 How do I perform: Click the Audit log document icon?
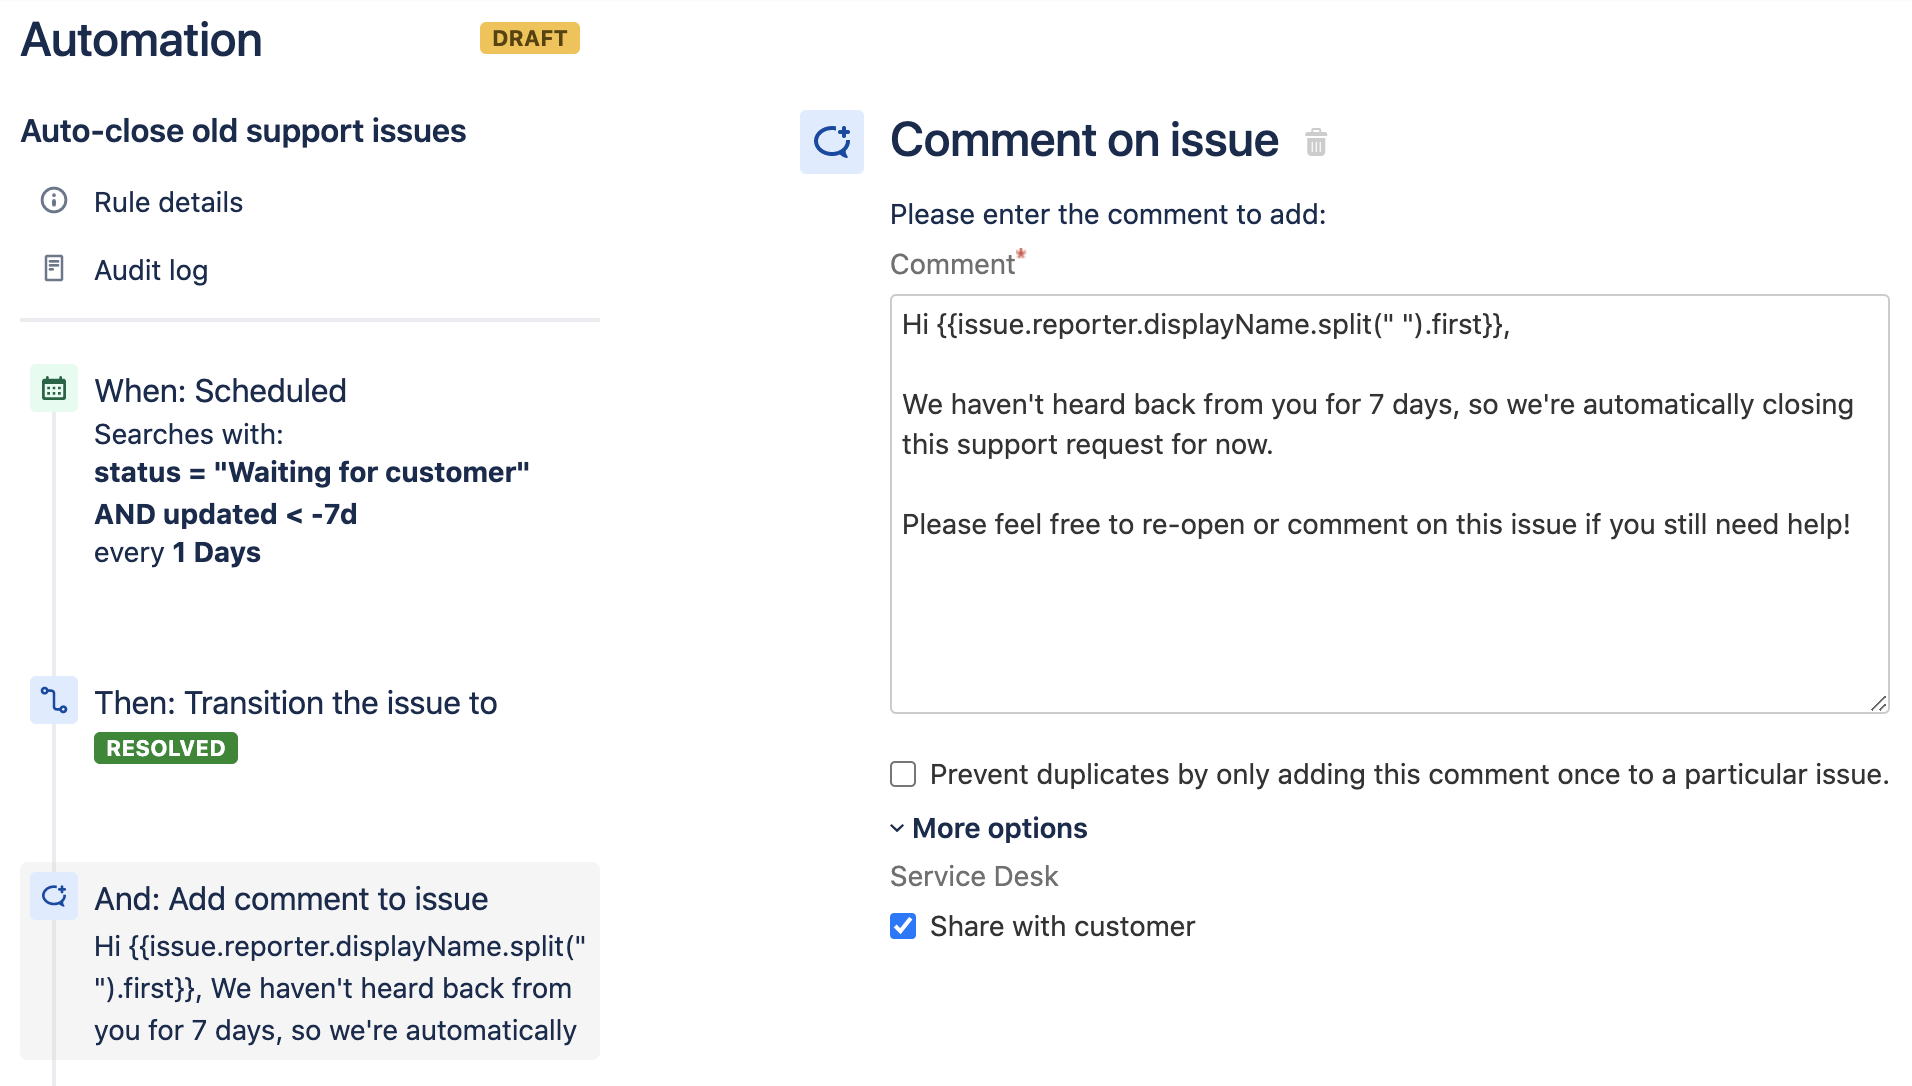[x=54, y=269]
